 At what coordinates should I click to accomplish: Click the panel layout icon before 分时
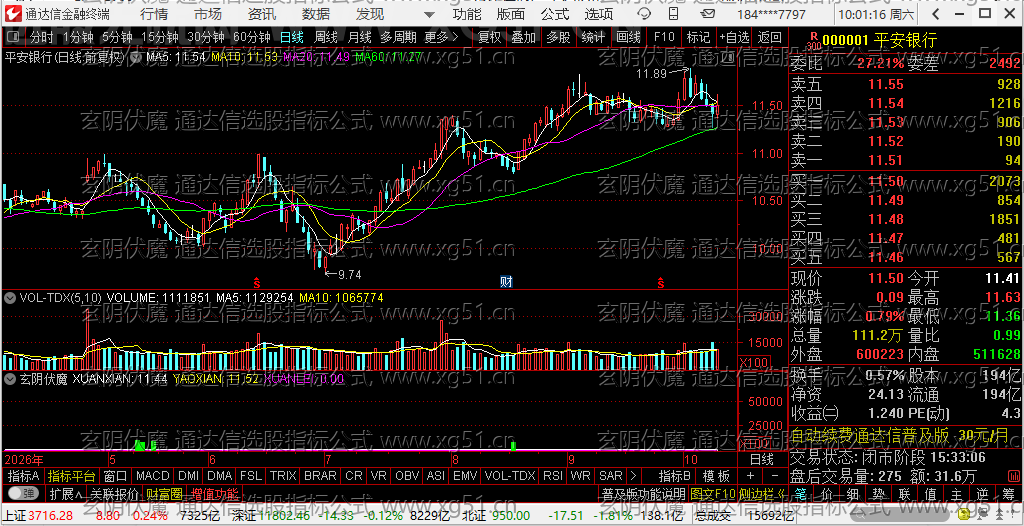point(14,37)
